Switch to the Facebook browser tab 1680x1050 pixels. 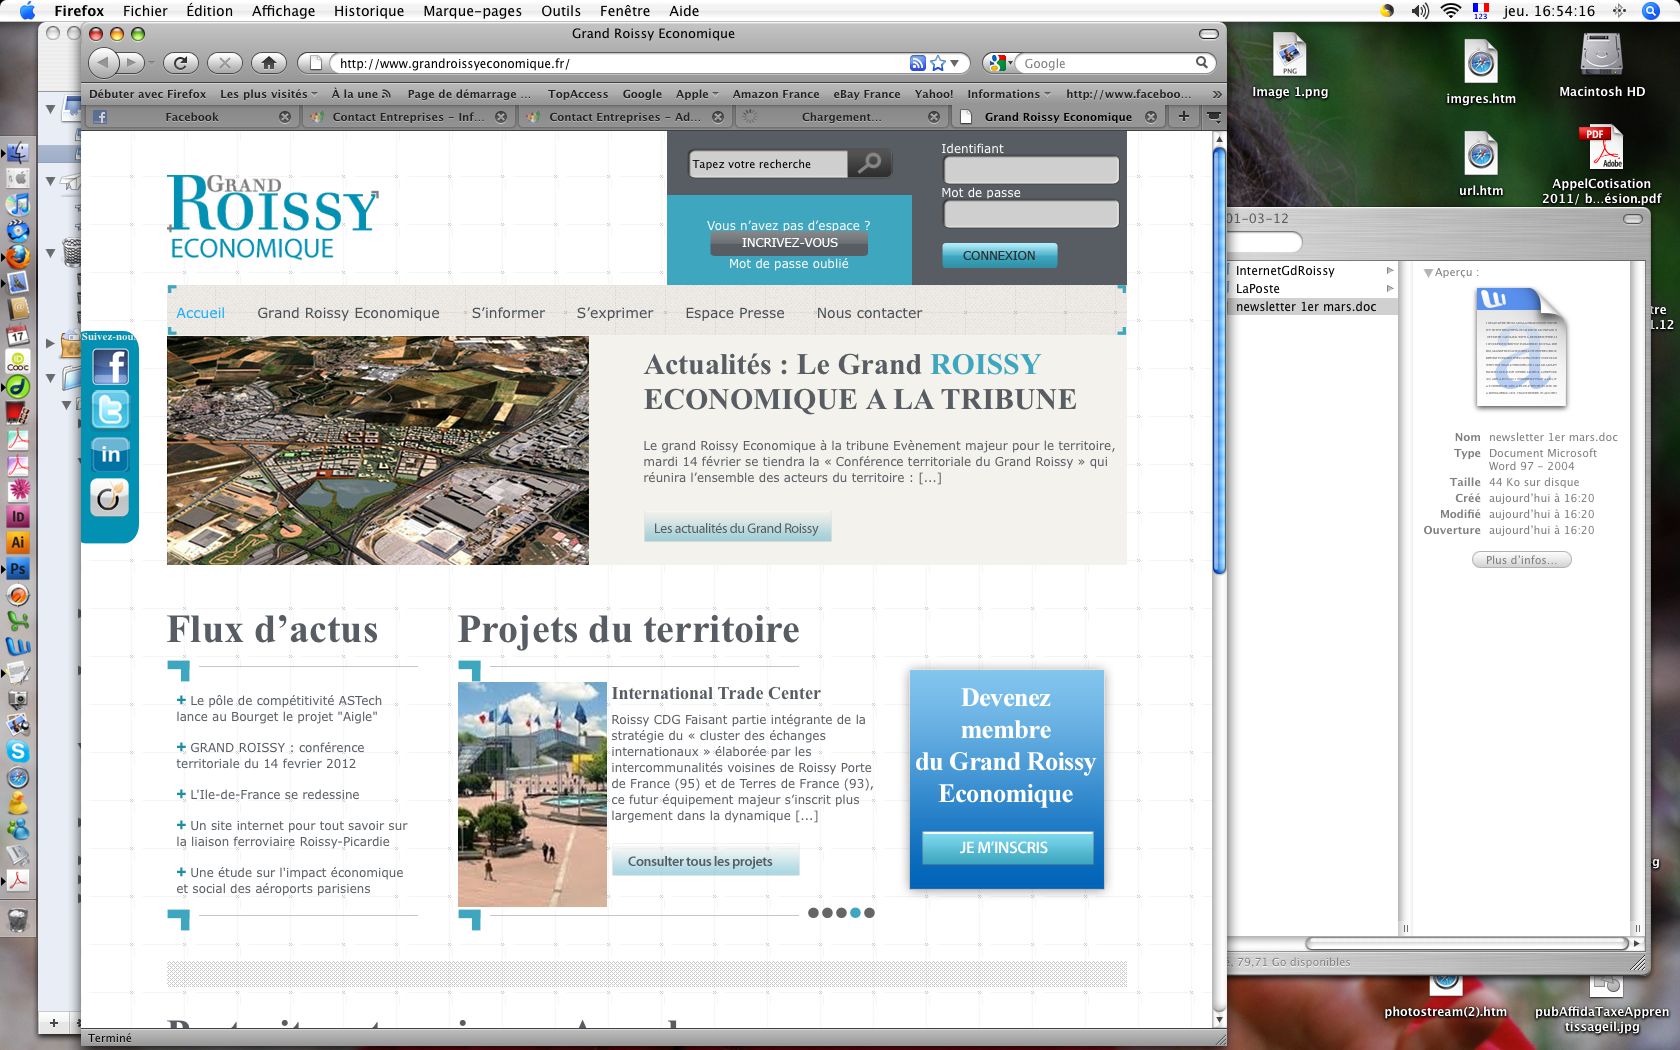[191, 117]
